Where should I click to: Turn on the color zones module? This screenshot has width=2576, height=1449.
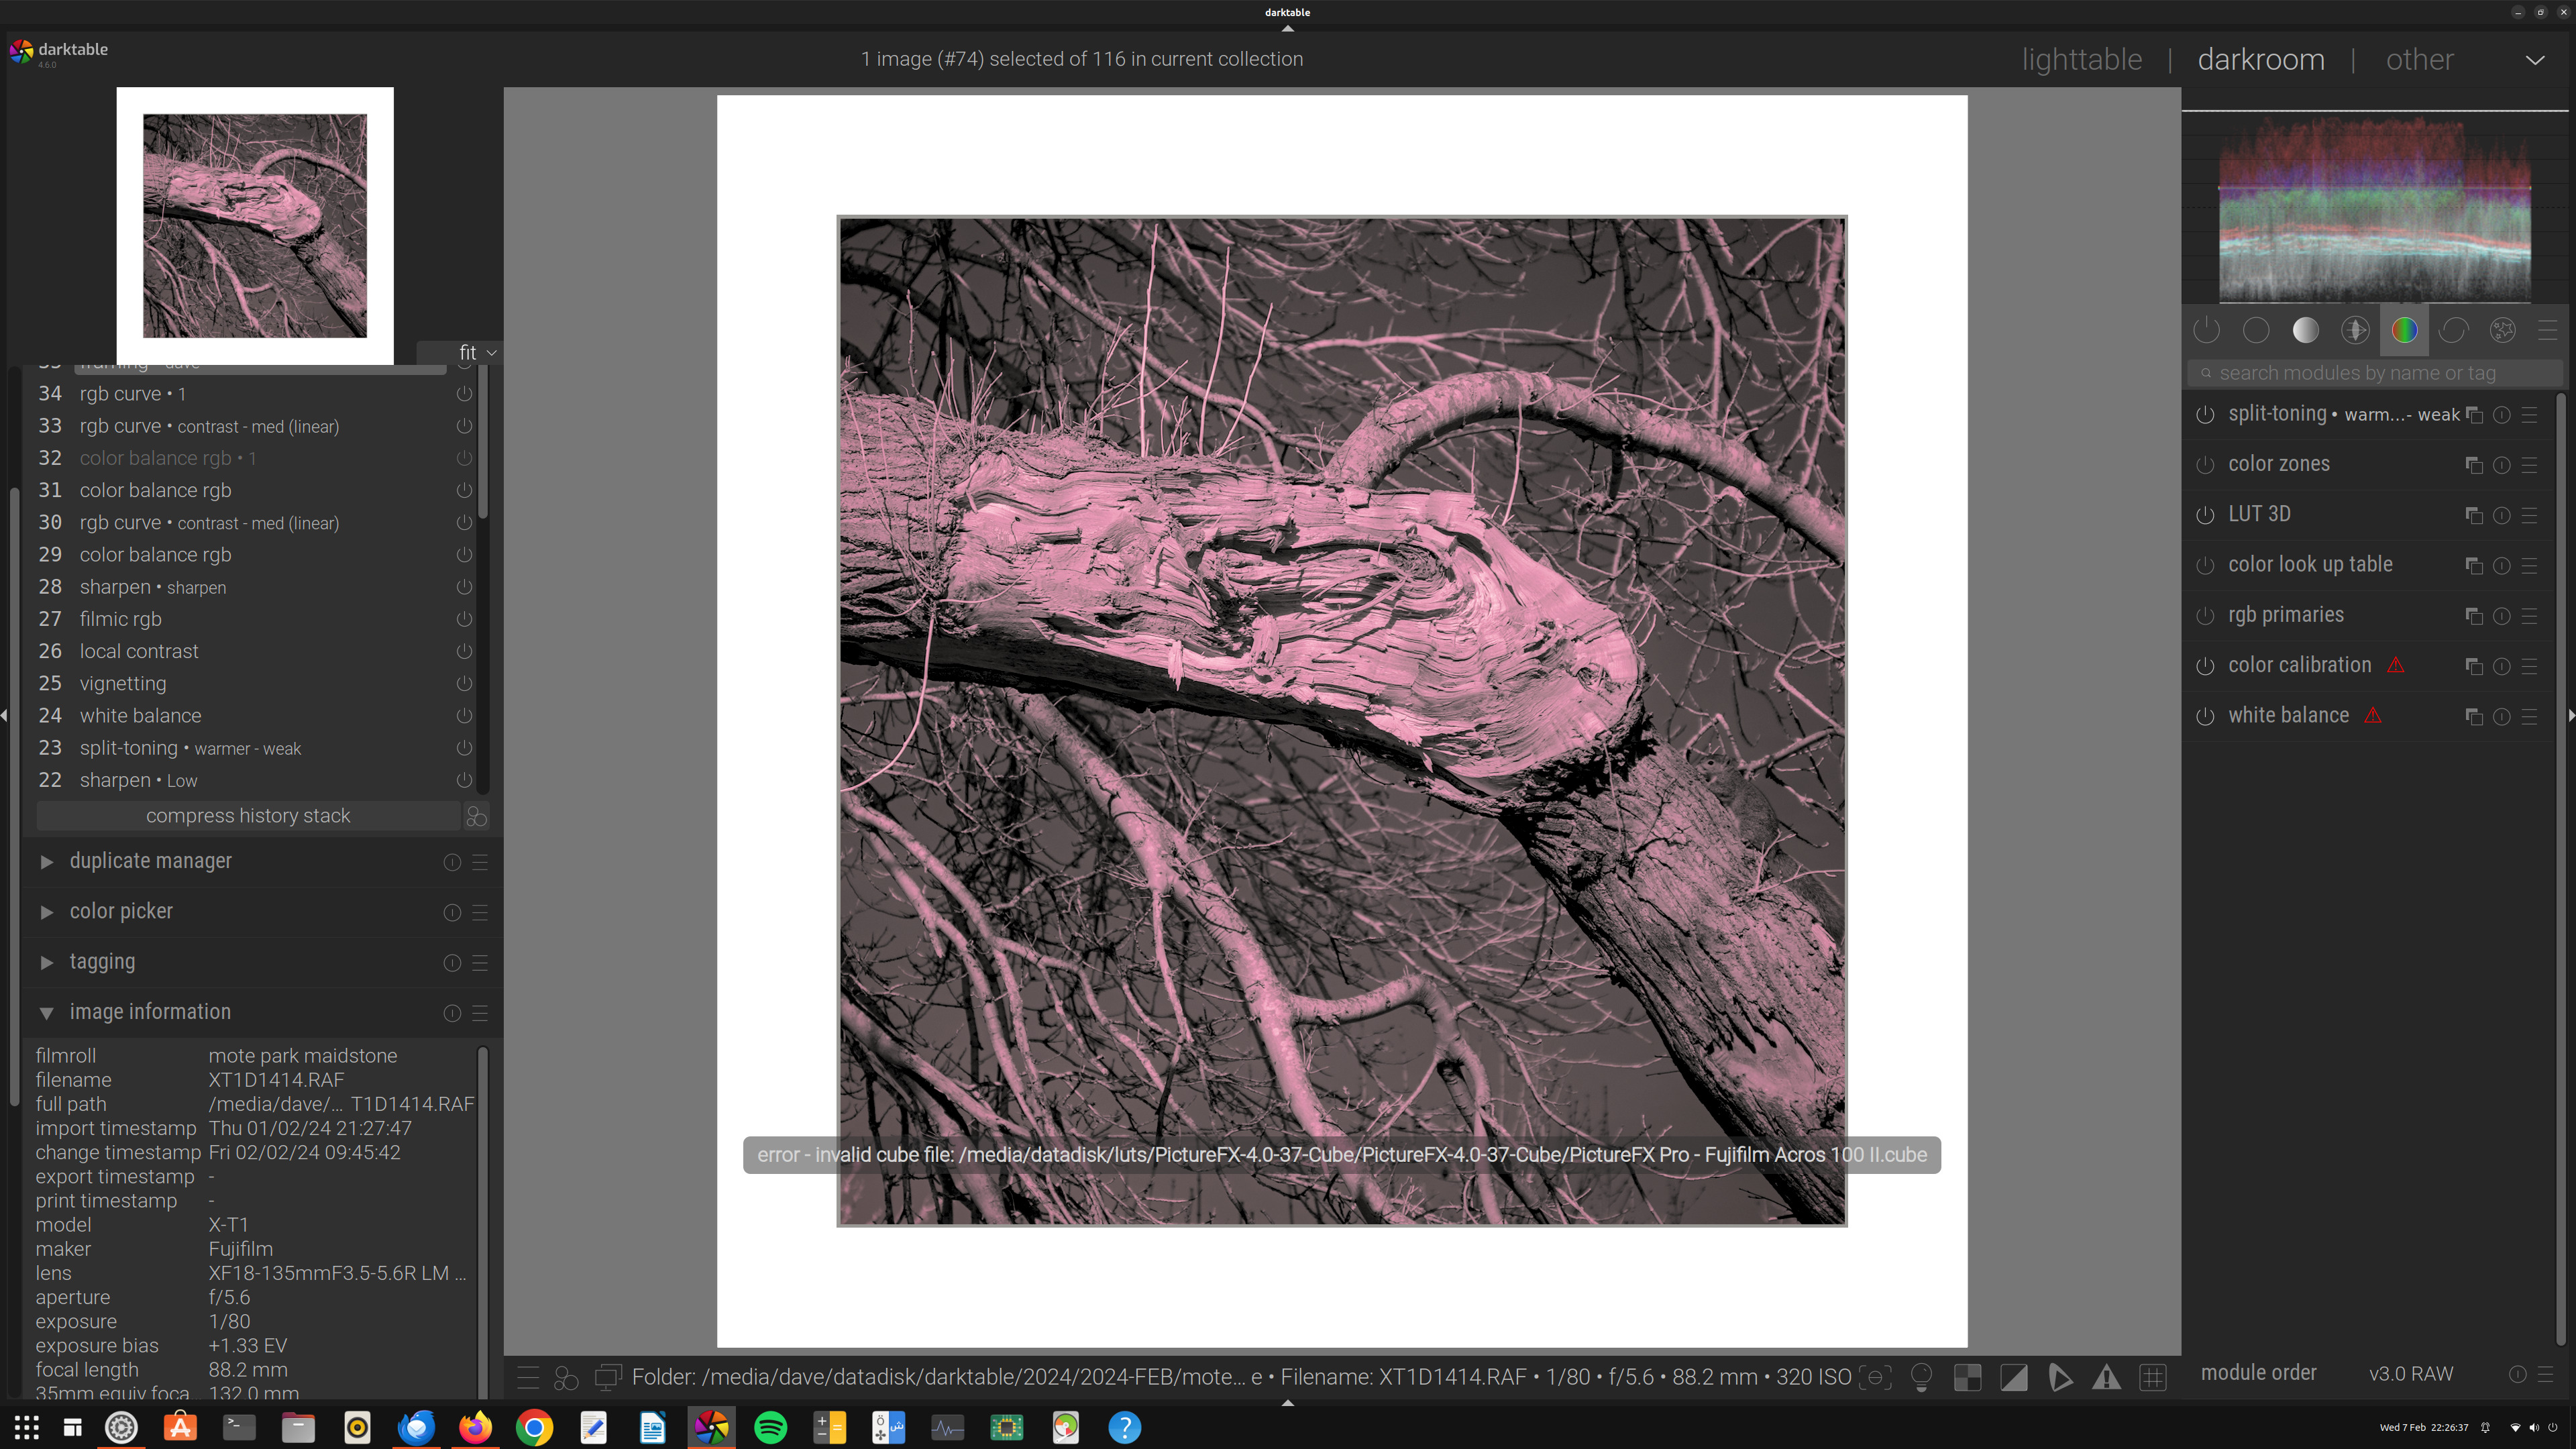click(2205, 465)
